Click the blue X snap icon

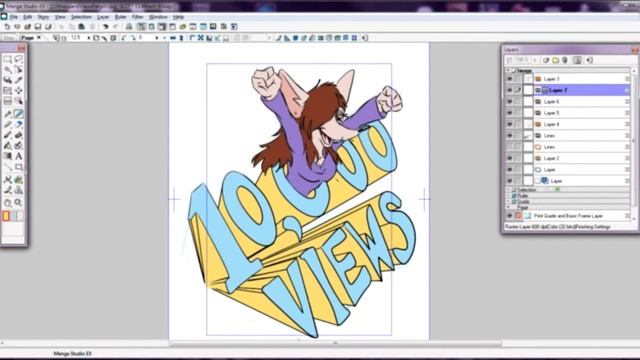pyautogui.click(x=200, y=38)
